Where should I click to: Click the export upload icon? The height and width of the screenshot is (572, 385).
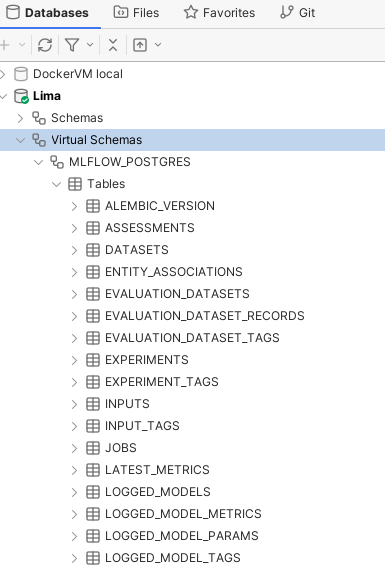140,45
